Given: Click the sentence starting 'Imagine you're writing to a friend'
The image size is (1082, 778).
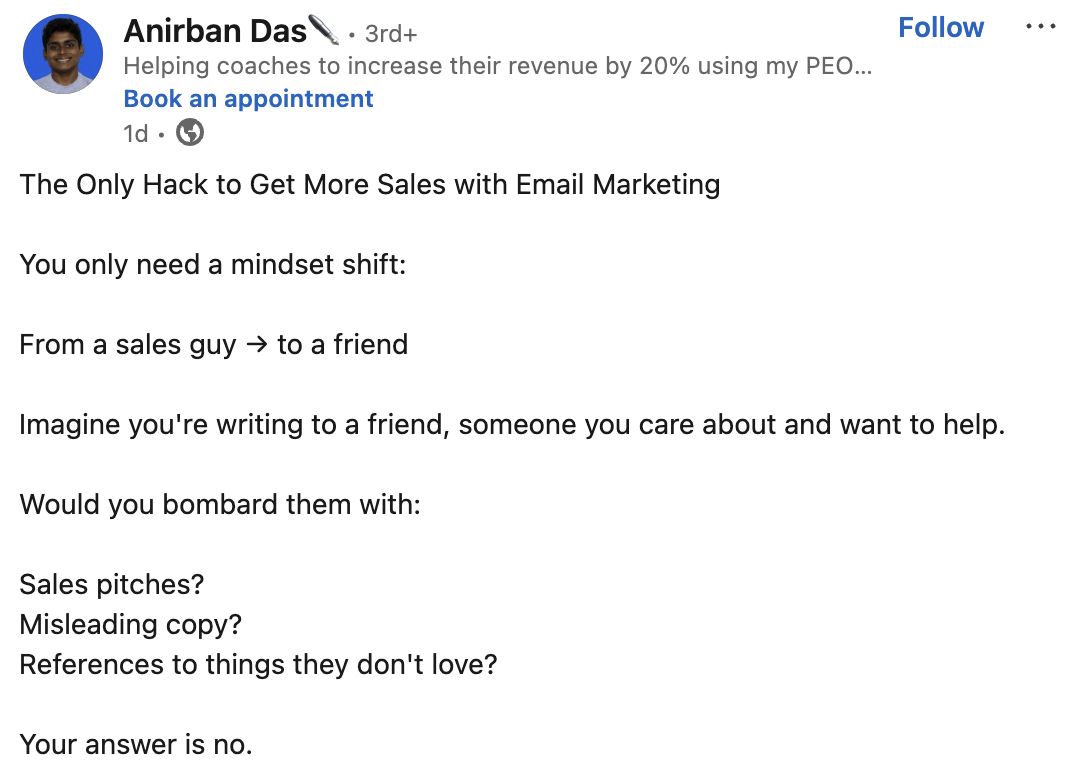Looking at the screenshot, I should [512, 425].
